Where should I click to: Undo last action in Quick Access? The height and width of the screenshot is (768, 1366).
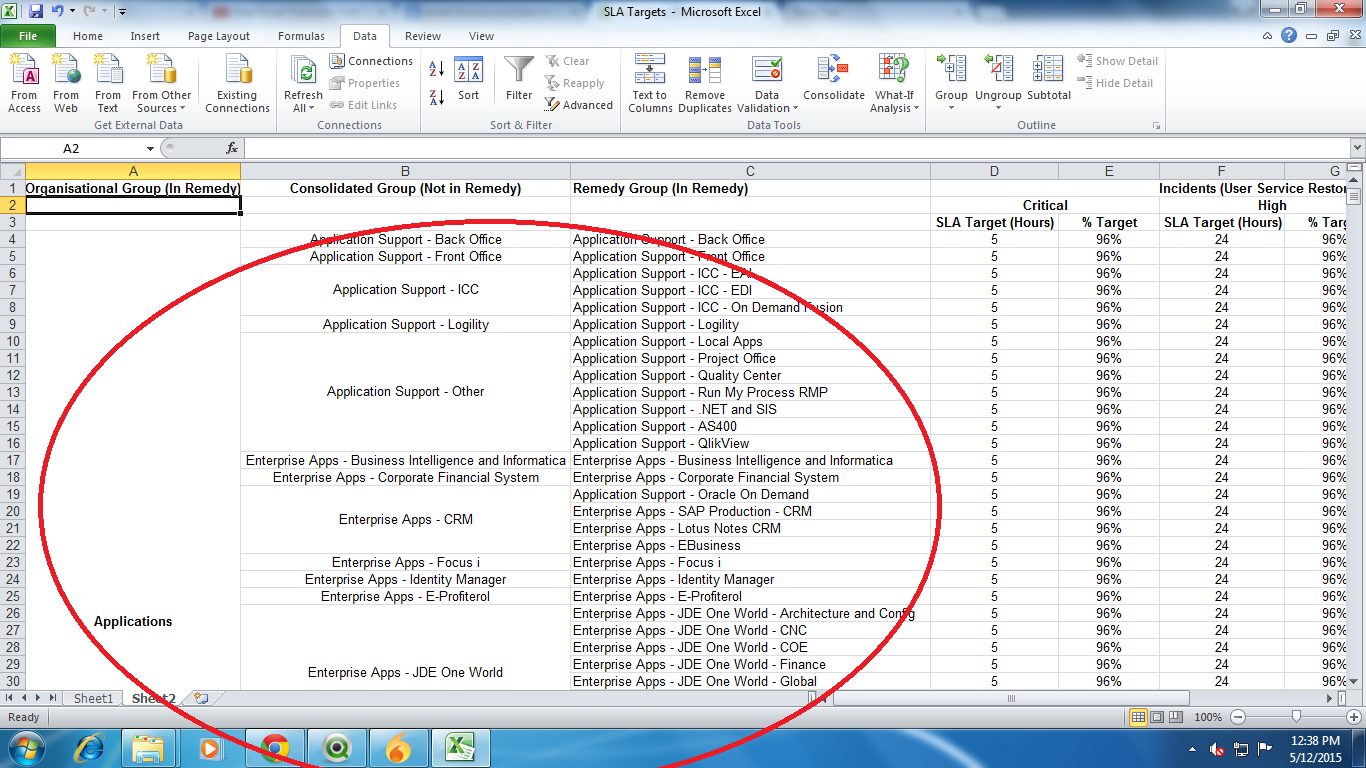tap(57, 11)
